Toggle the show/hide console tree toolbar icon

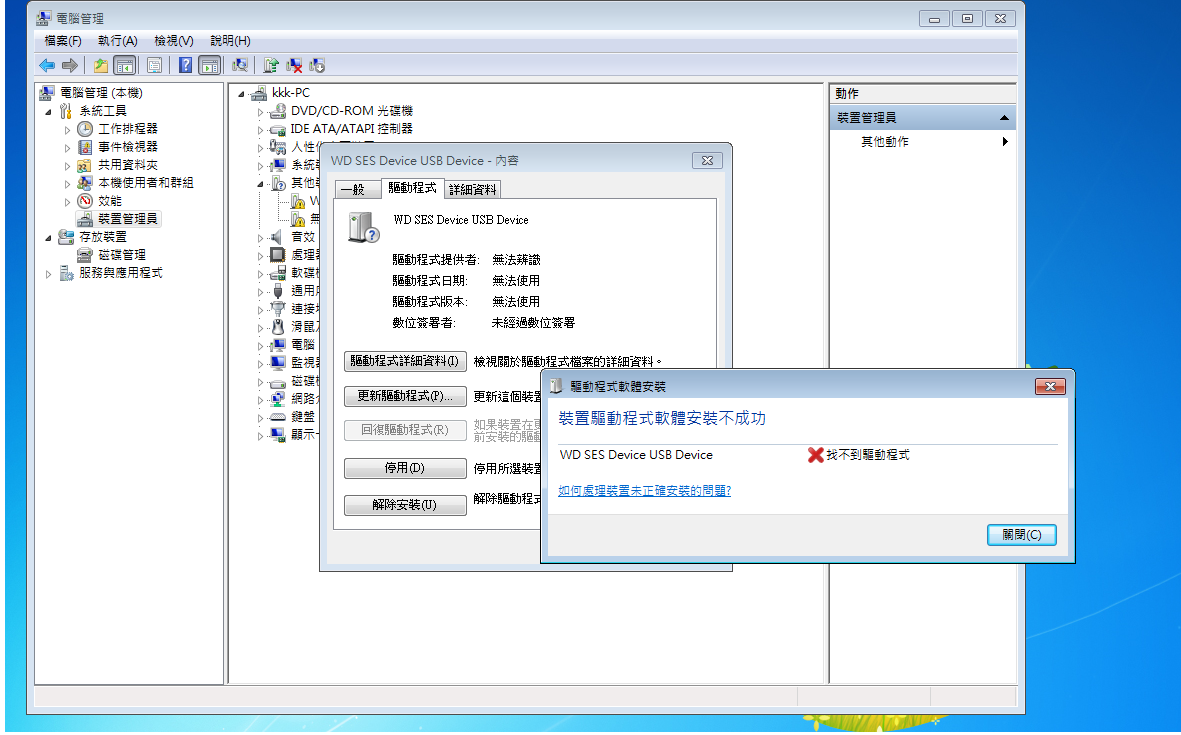pyautogui.click(x=125, y=66)
